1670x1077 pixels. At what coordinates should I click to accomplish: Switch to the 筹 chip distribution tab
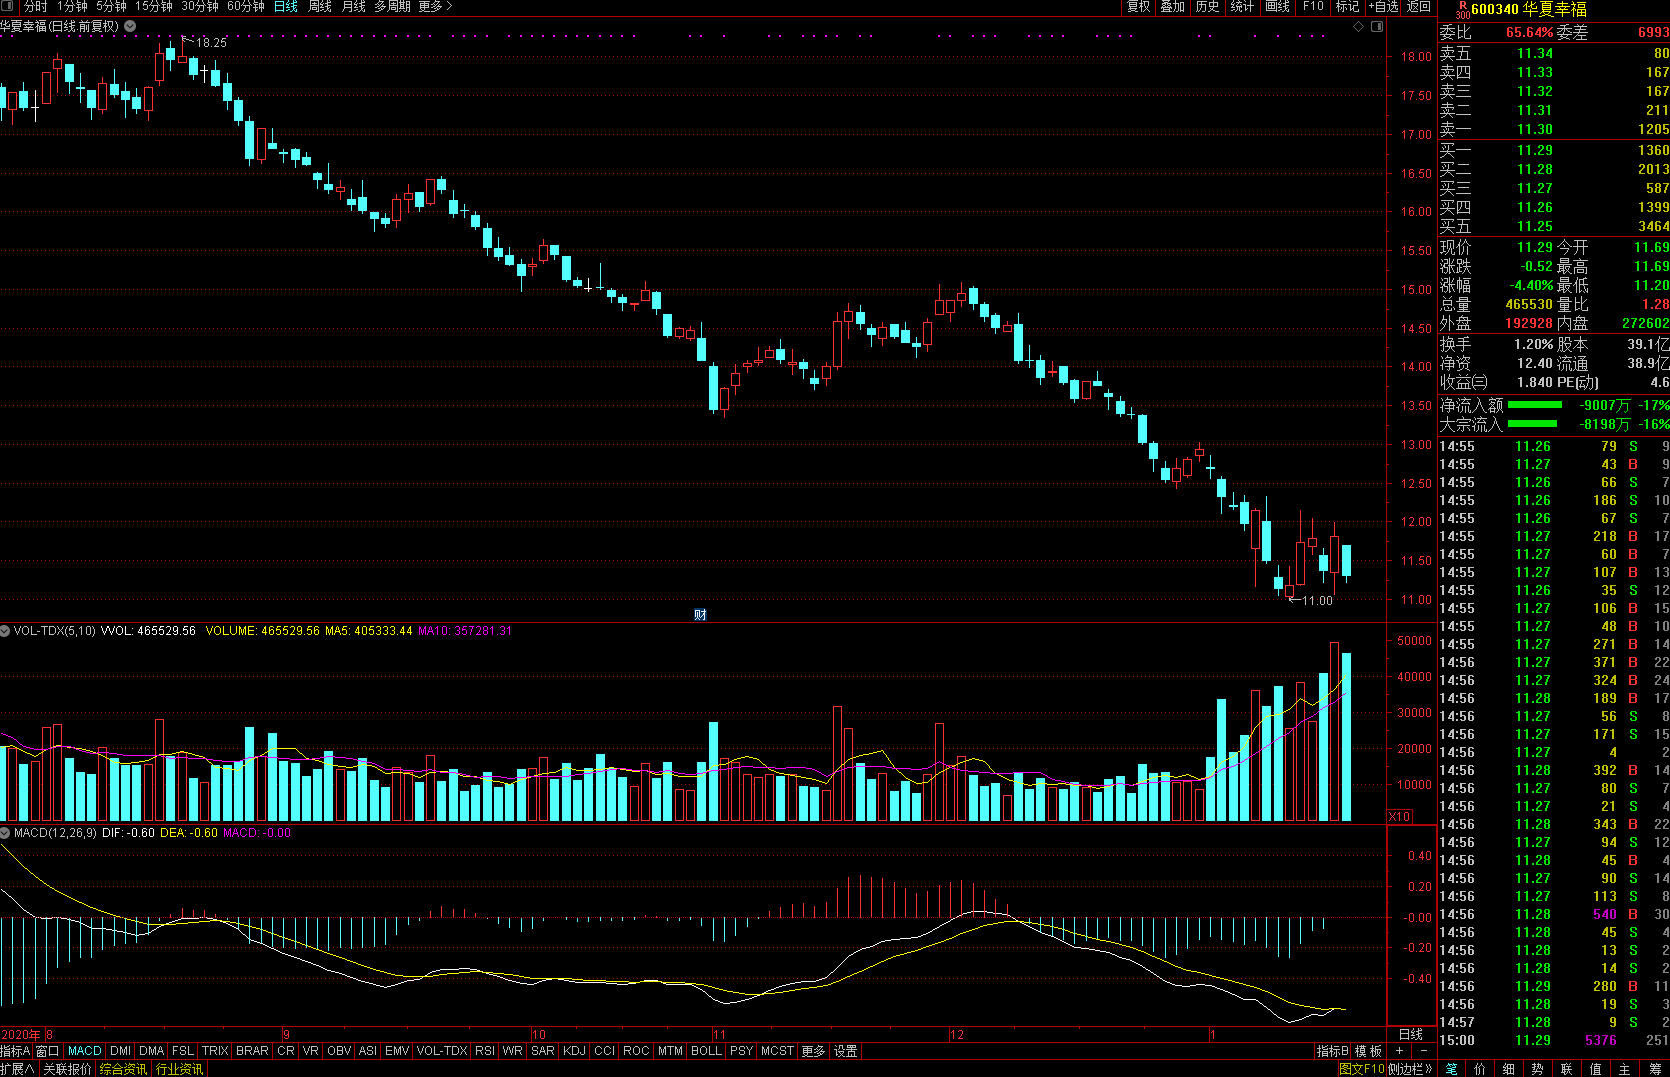click(x=1654, y=1069)
